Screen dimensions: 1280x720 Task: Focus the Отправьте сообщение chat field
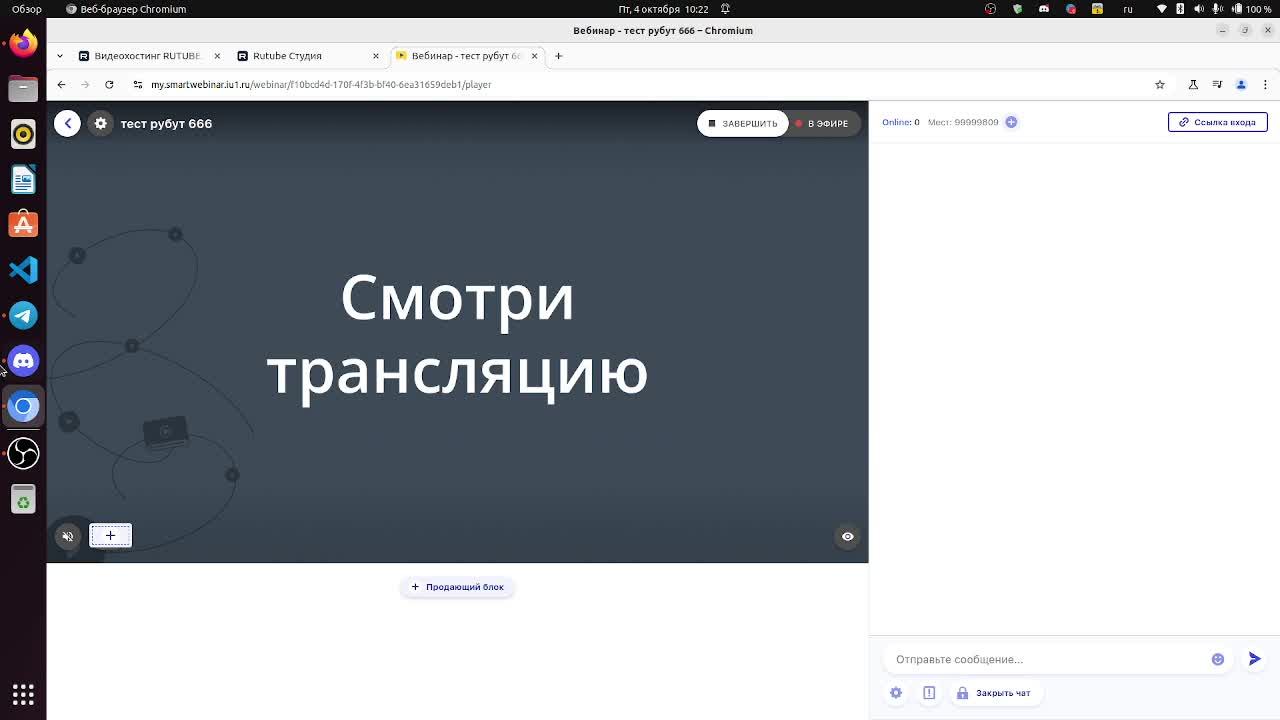(x=1045, y=659)
